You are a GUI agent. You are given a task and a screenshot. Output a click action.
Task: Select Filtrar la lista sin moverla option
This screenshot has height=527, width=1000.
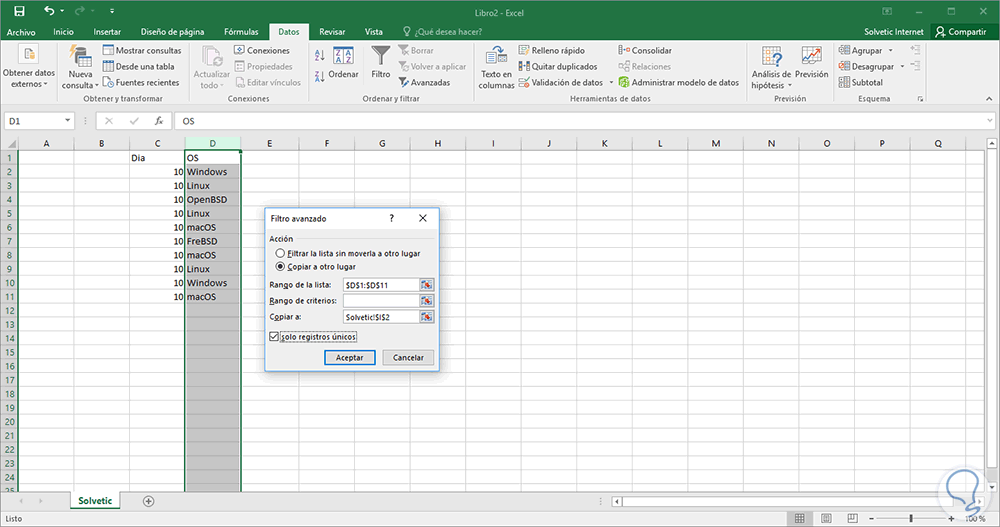click(280, 254)
